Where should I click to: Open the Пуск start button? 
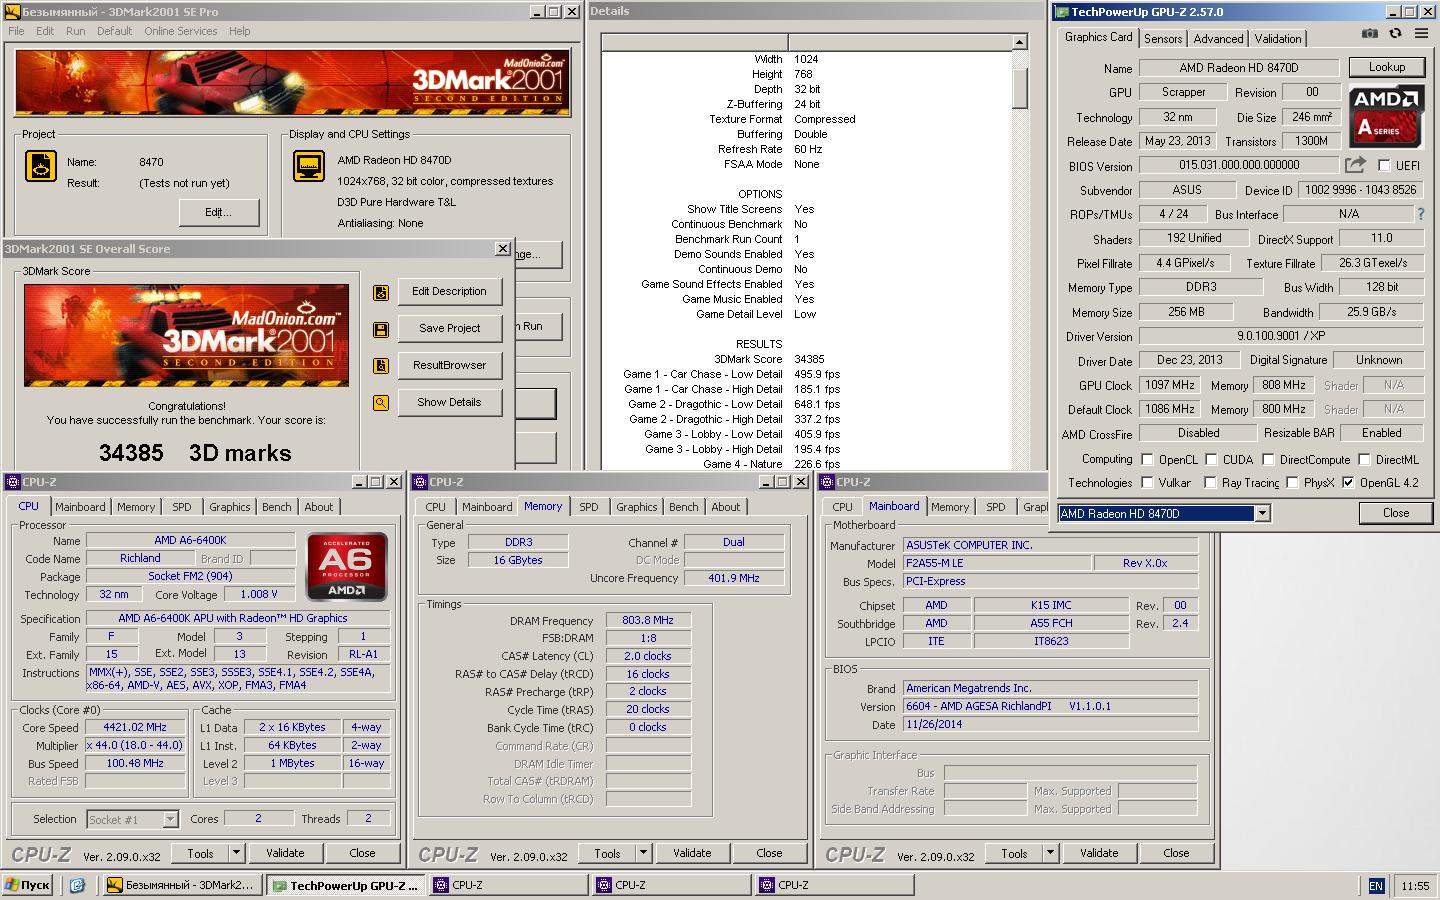pyautogui.click(x=28, y=885)
